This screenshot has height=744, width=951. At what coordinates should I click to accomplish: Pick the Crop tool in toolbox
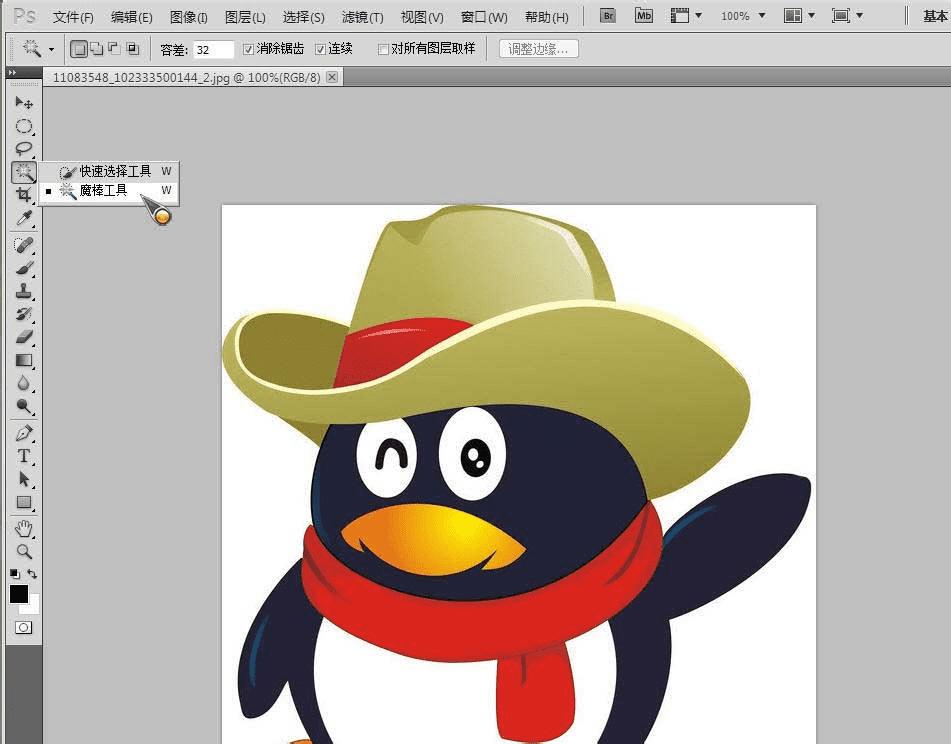tap(24, 195)
